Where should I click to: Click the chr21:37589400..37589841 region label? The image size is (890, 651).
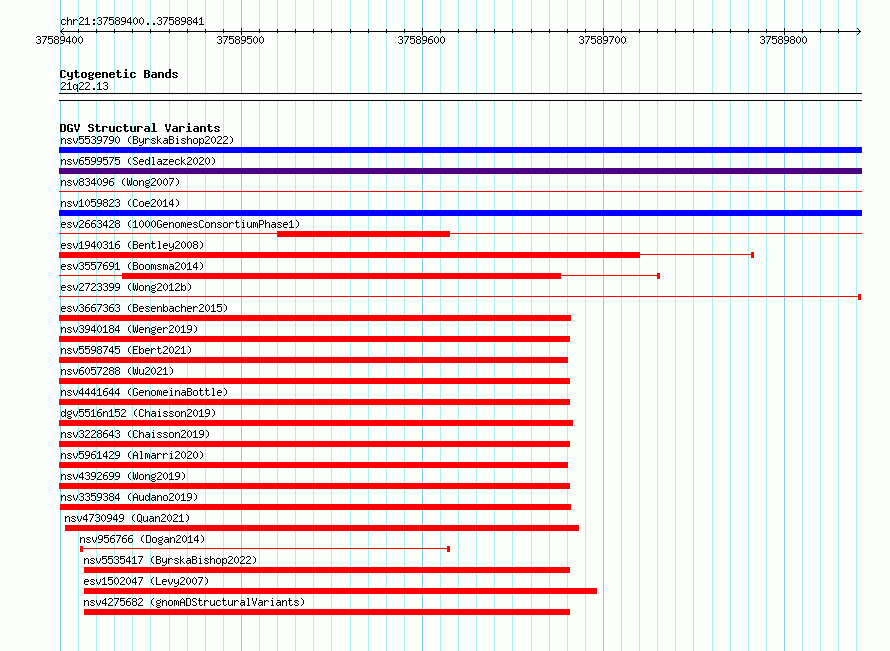pos(132,21)
